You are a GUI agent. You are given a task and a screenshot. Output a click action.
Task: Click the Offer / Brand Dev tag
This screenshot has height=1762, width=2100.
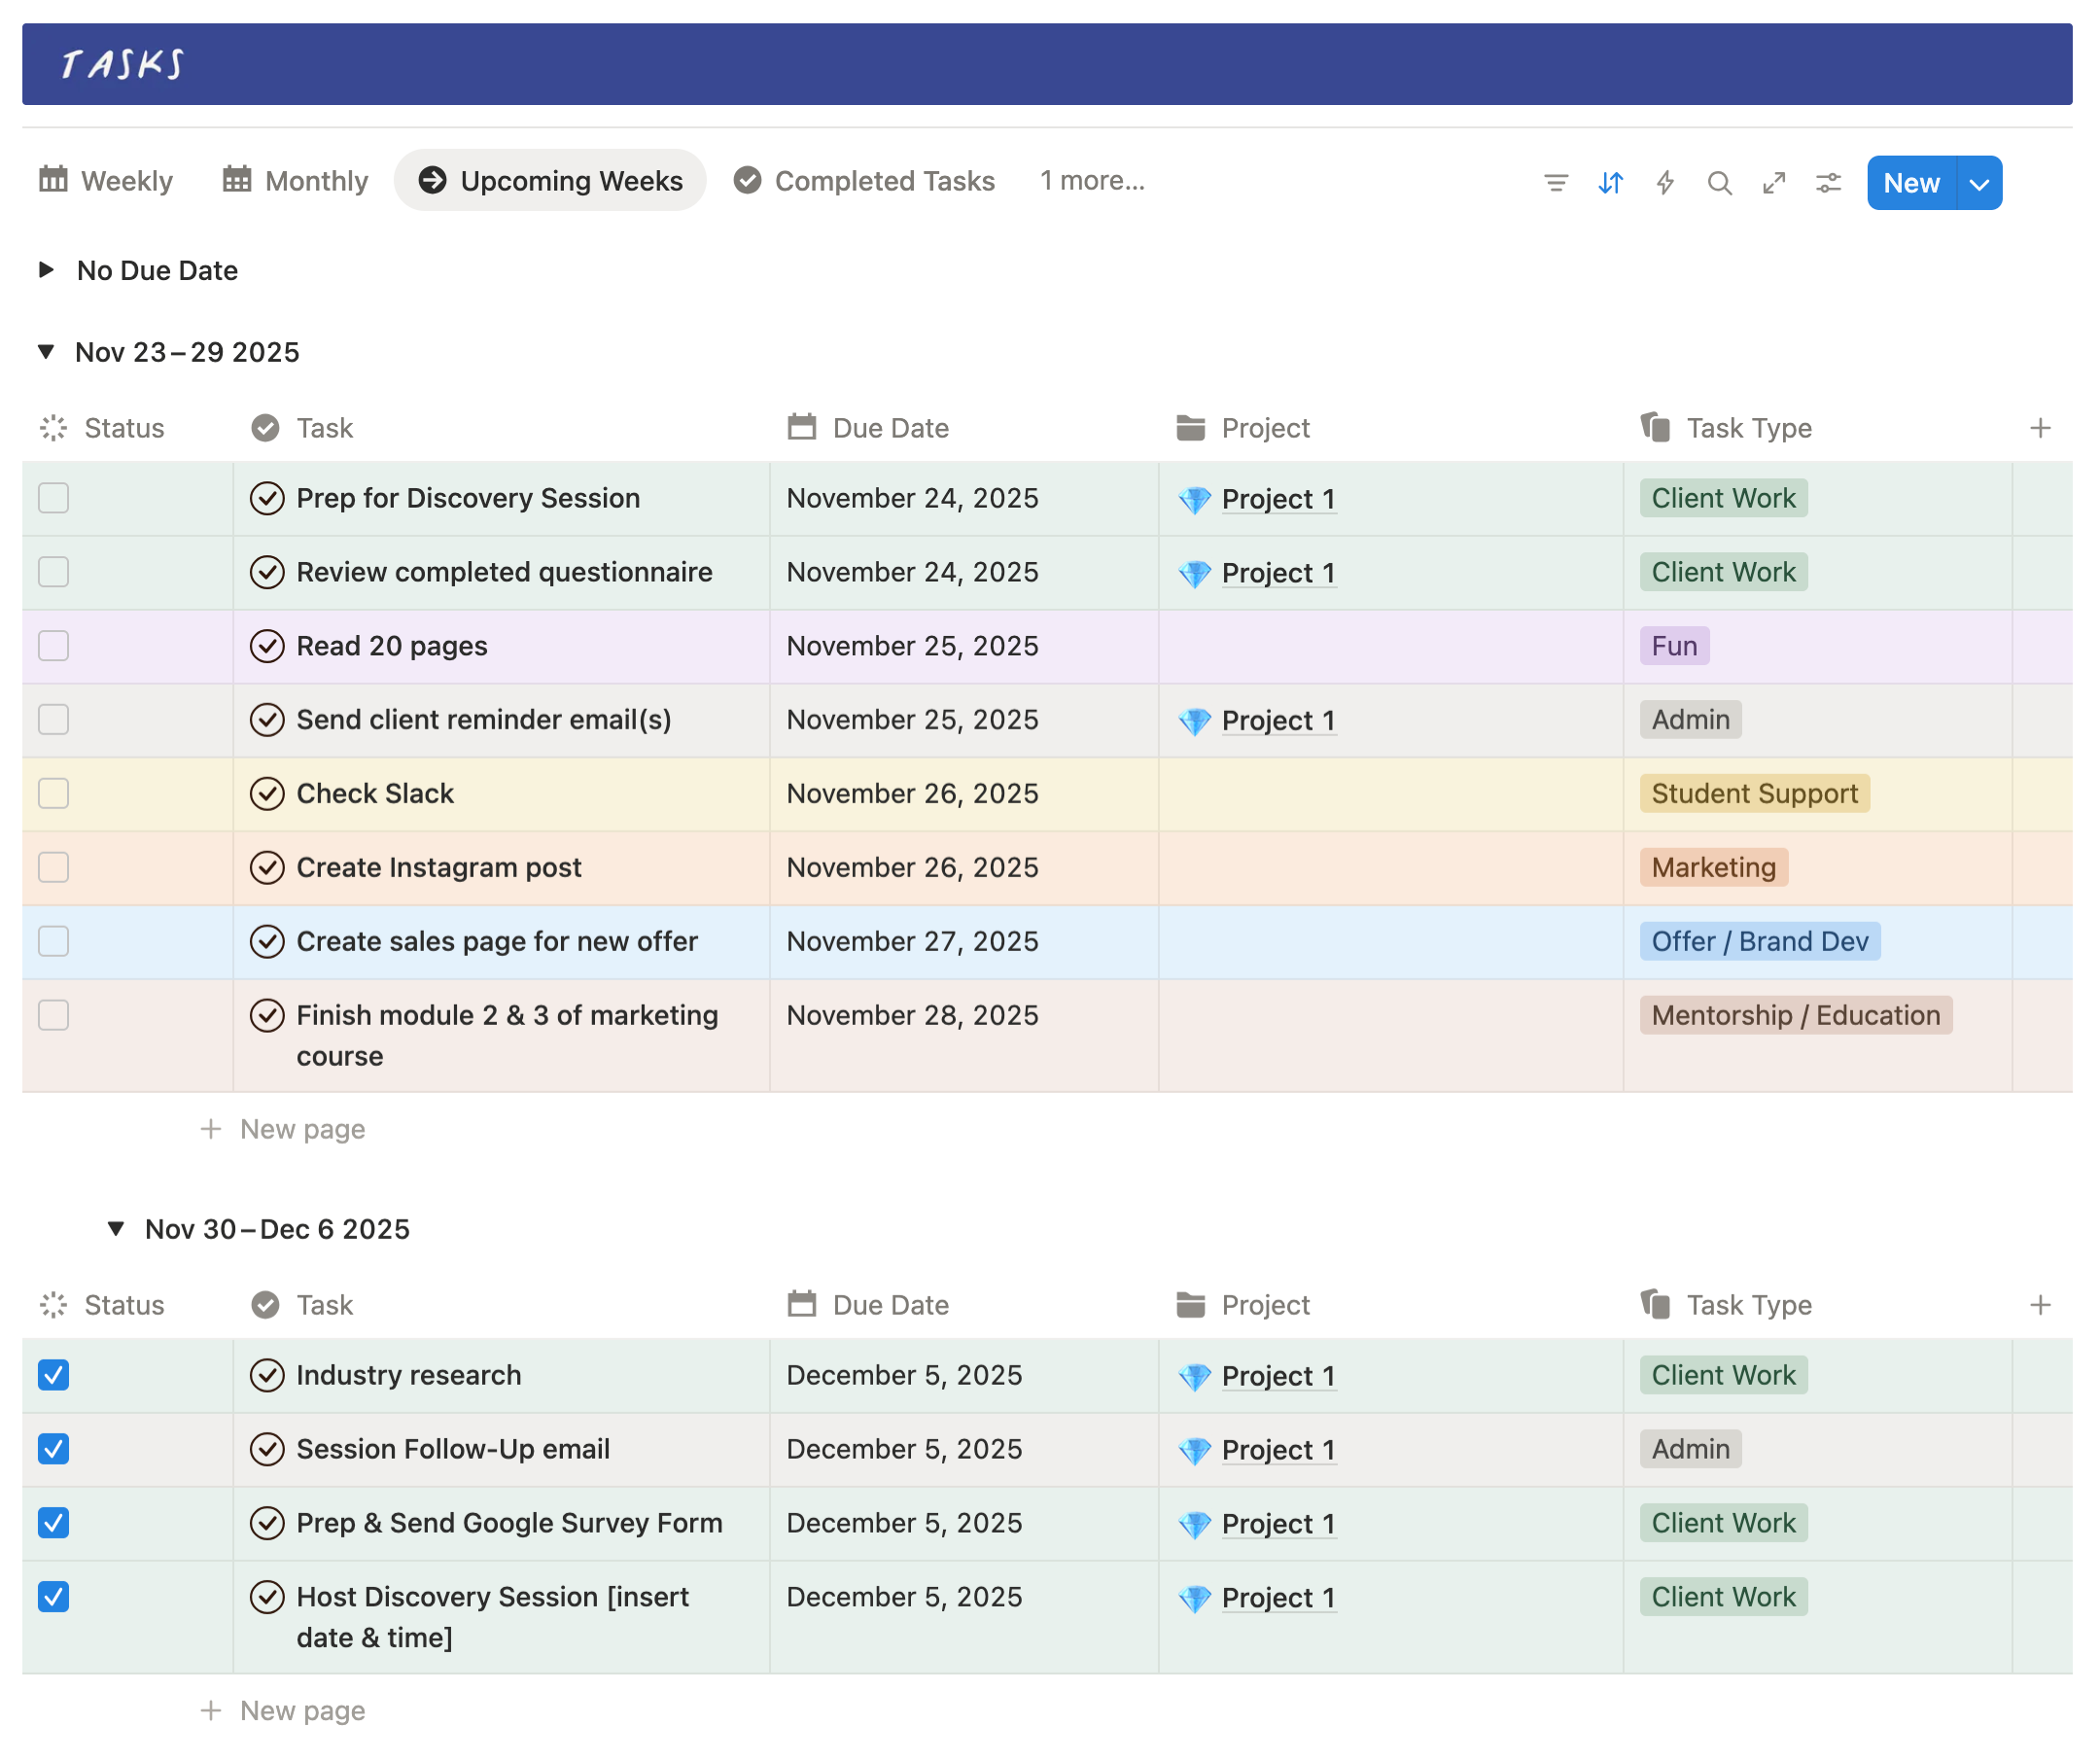point(1760,942)
